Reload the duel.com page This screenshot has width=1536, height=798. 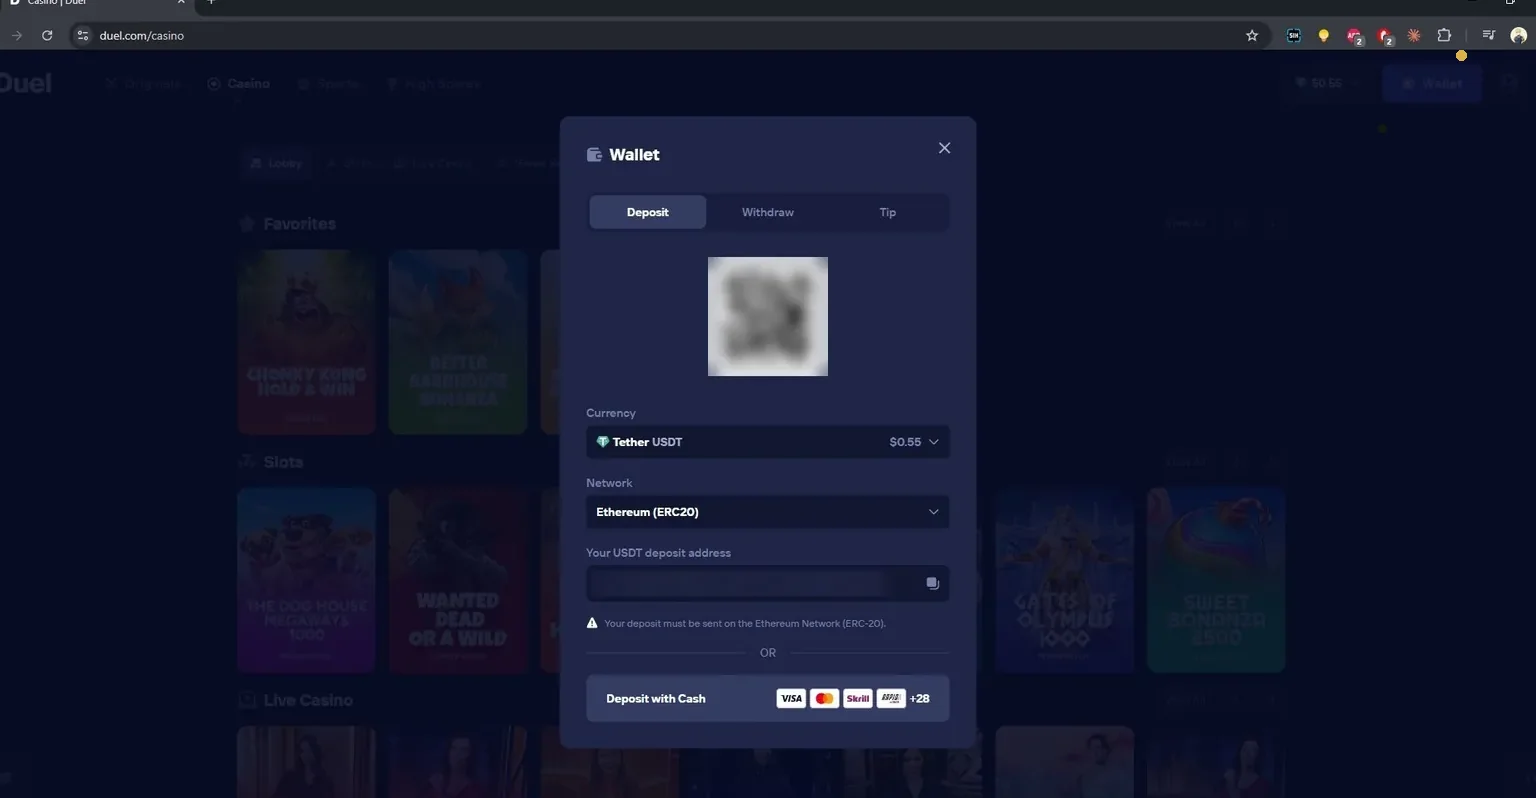[x=47, y=35]
